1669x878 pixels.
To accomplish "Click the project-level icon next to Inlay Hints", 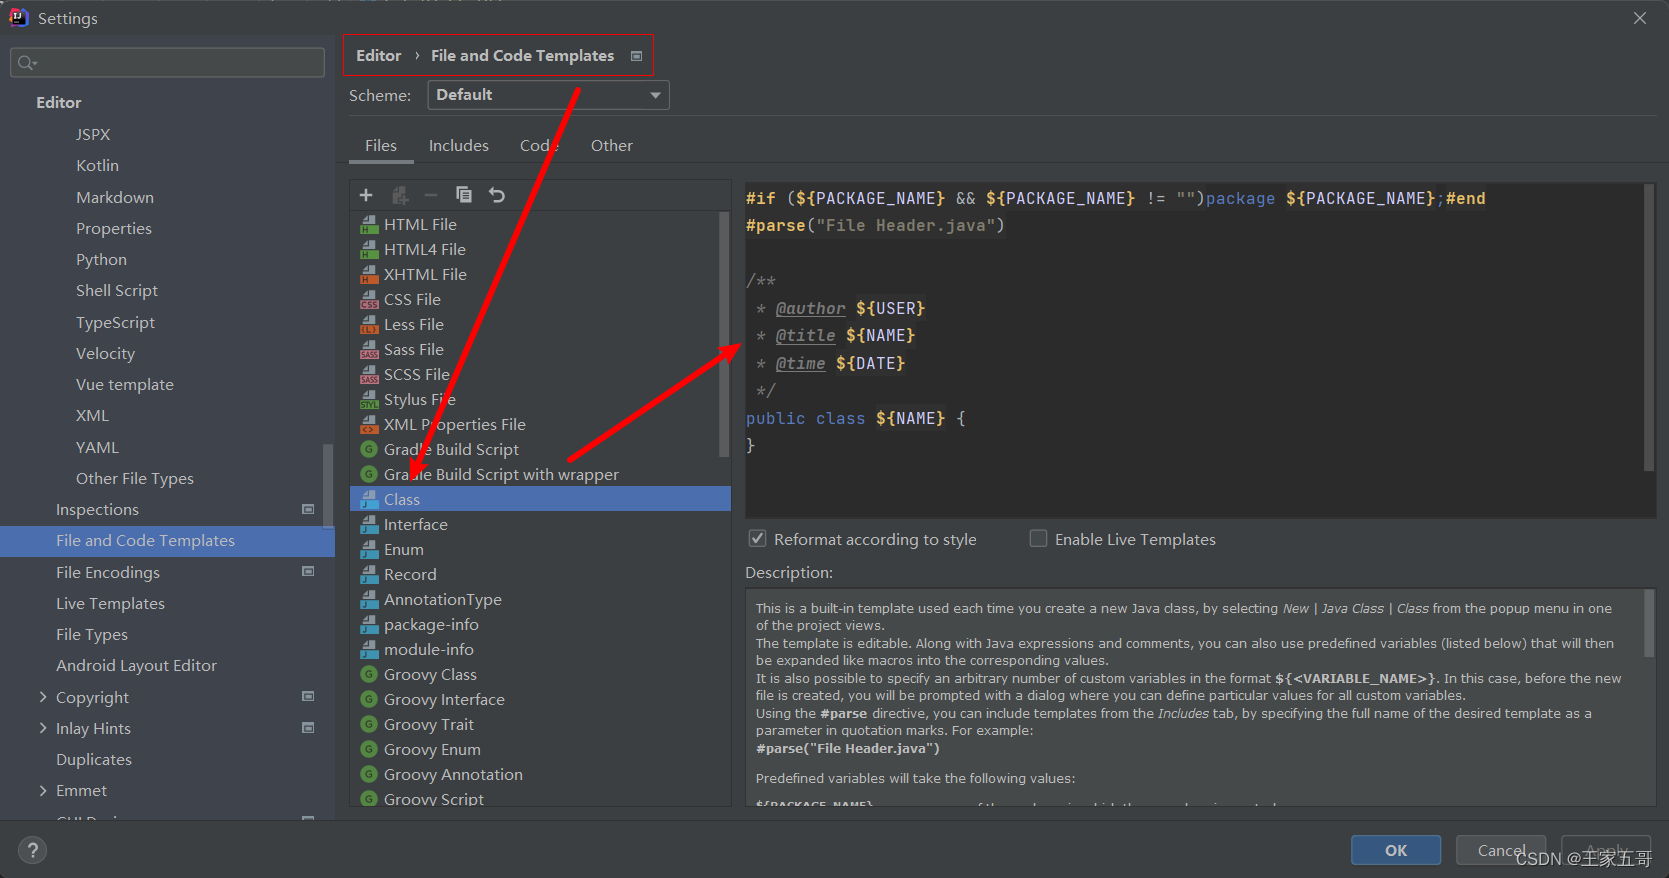I will pos(308,728).
